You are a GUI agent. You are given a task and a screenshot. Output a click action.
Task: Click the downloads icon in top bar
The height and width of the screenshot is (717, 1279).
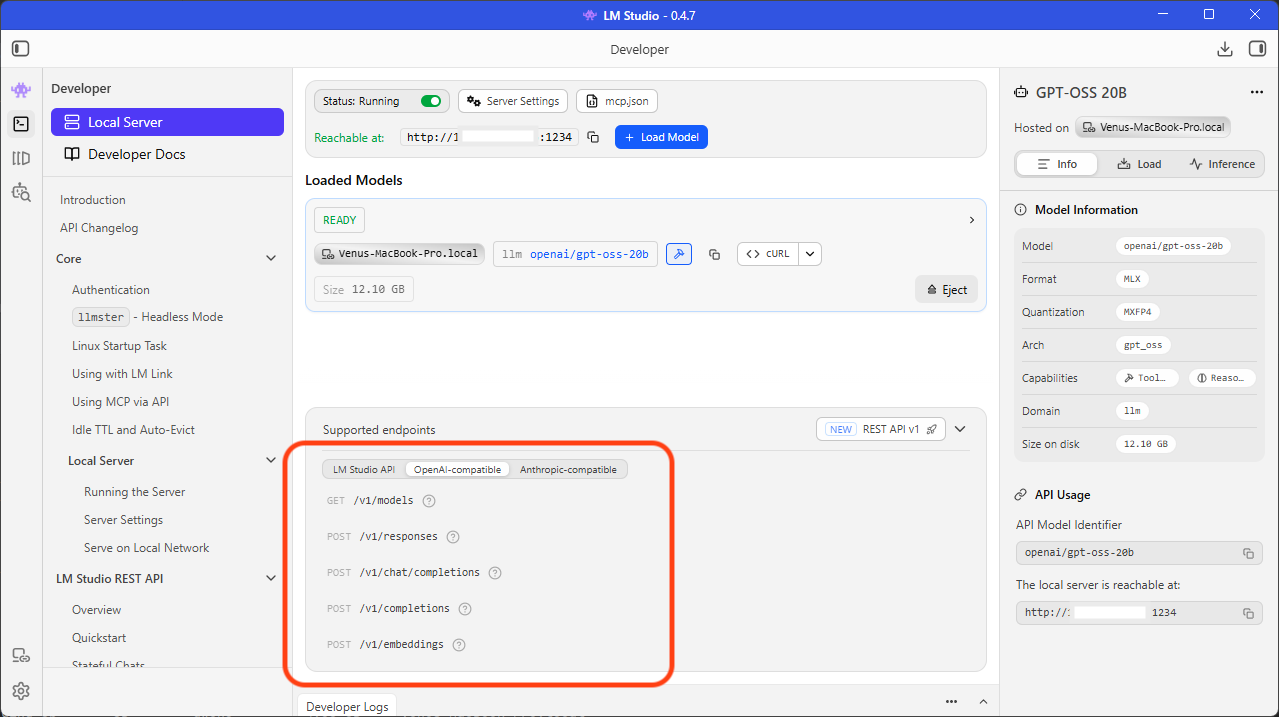1224,49
